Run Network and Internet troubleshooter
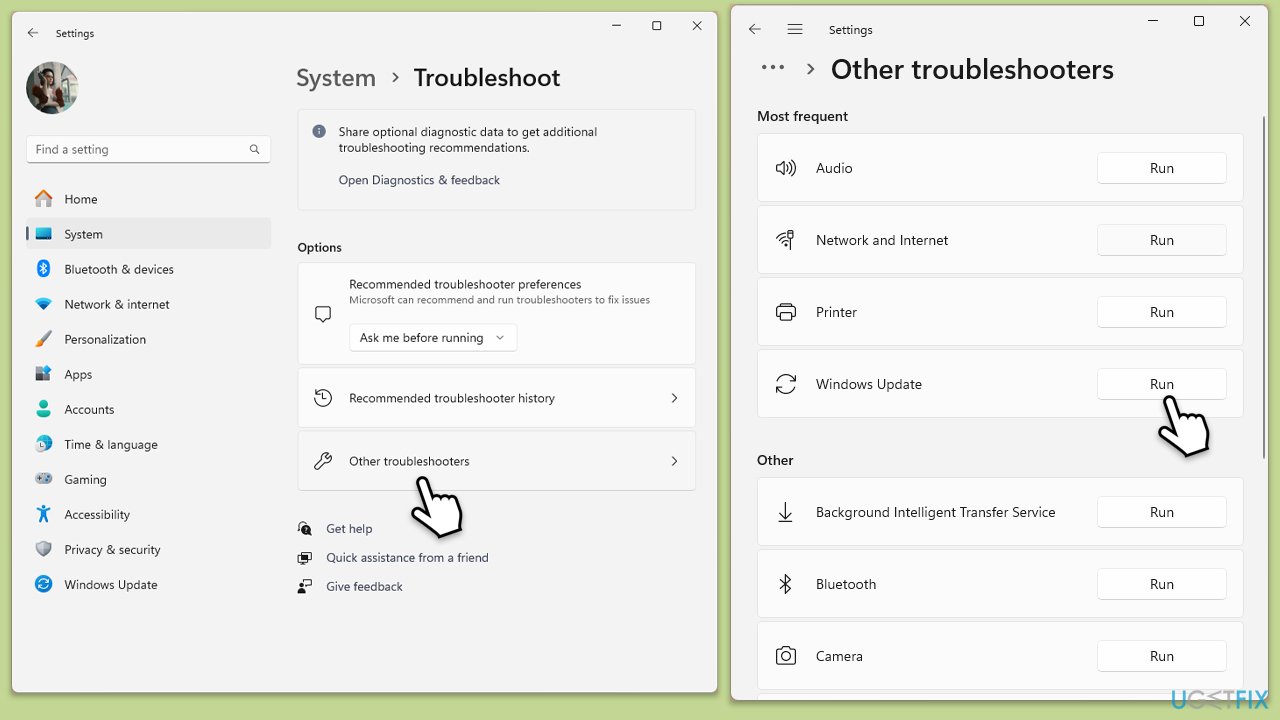The width and height of the screenshot is (1280, 720). pyautogui.click(x=1161, y=240)
